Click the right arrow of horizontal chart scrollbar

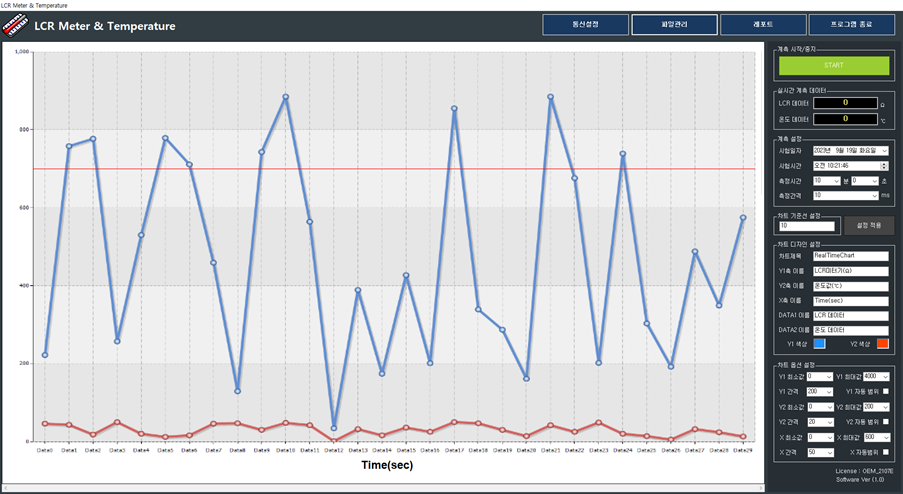[x=760, y=488]
